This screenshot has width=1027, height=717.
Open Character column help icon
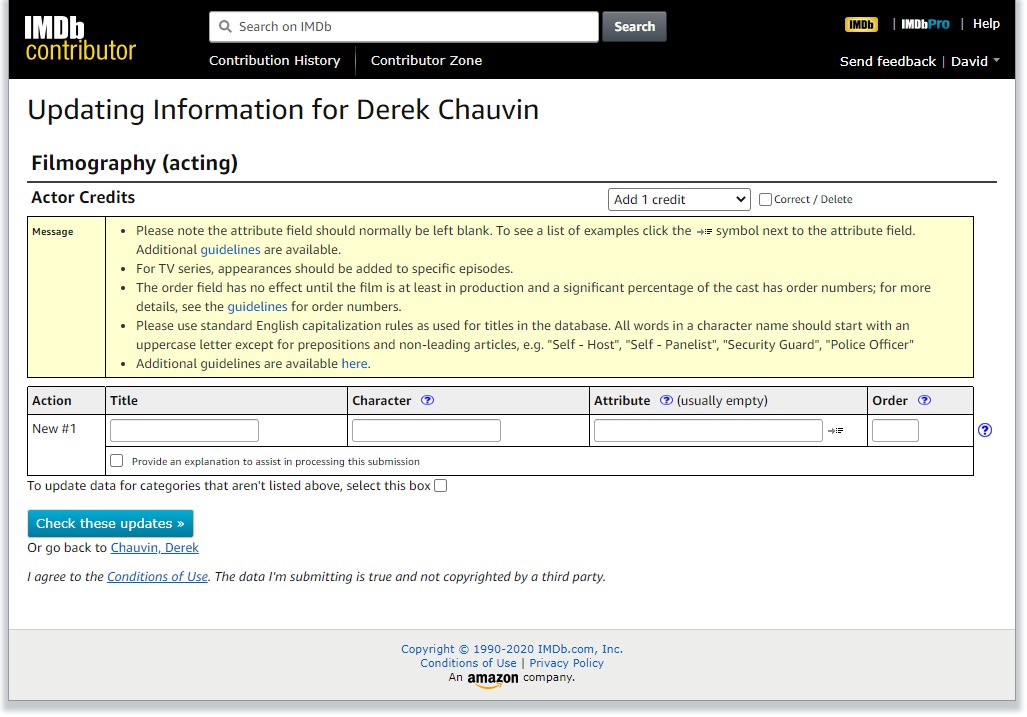click(427, 401)
